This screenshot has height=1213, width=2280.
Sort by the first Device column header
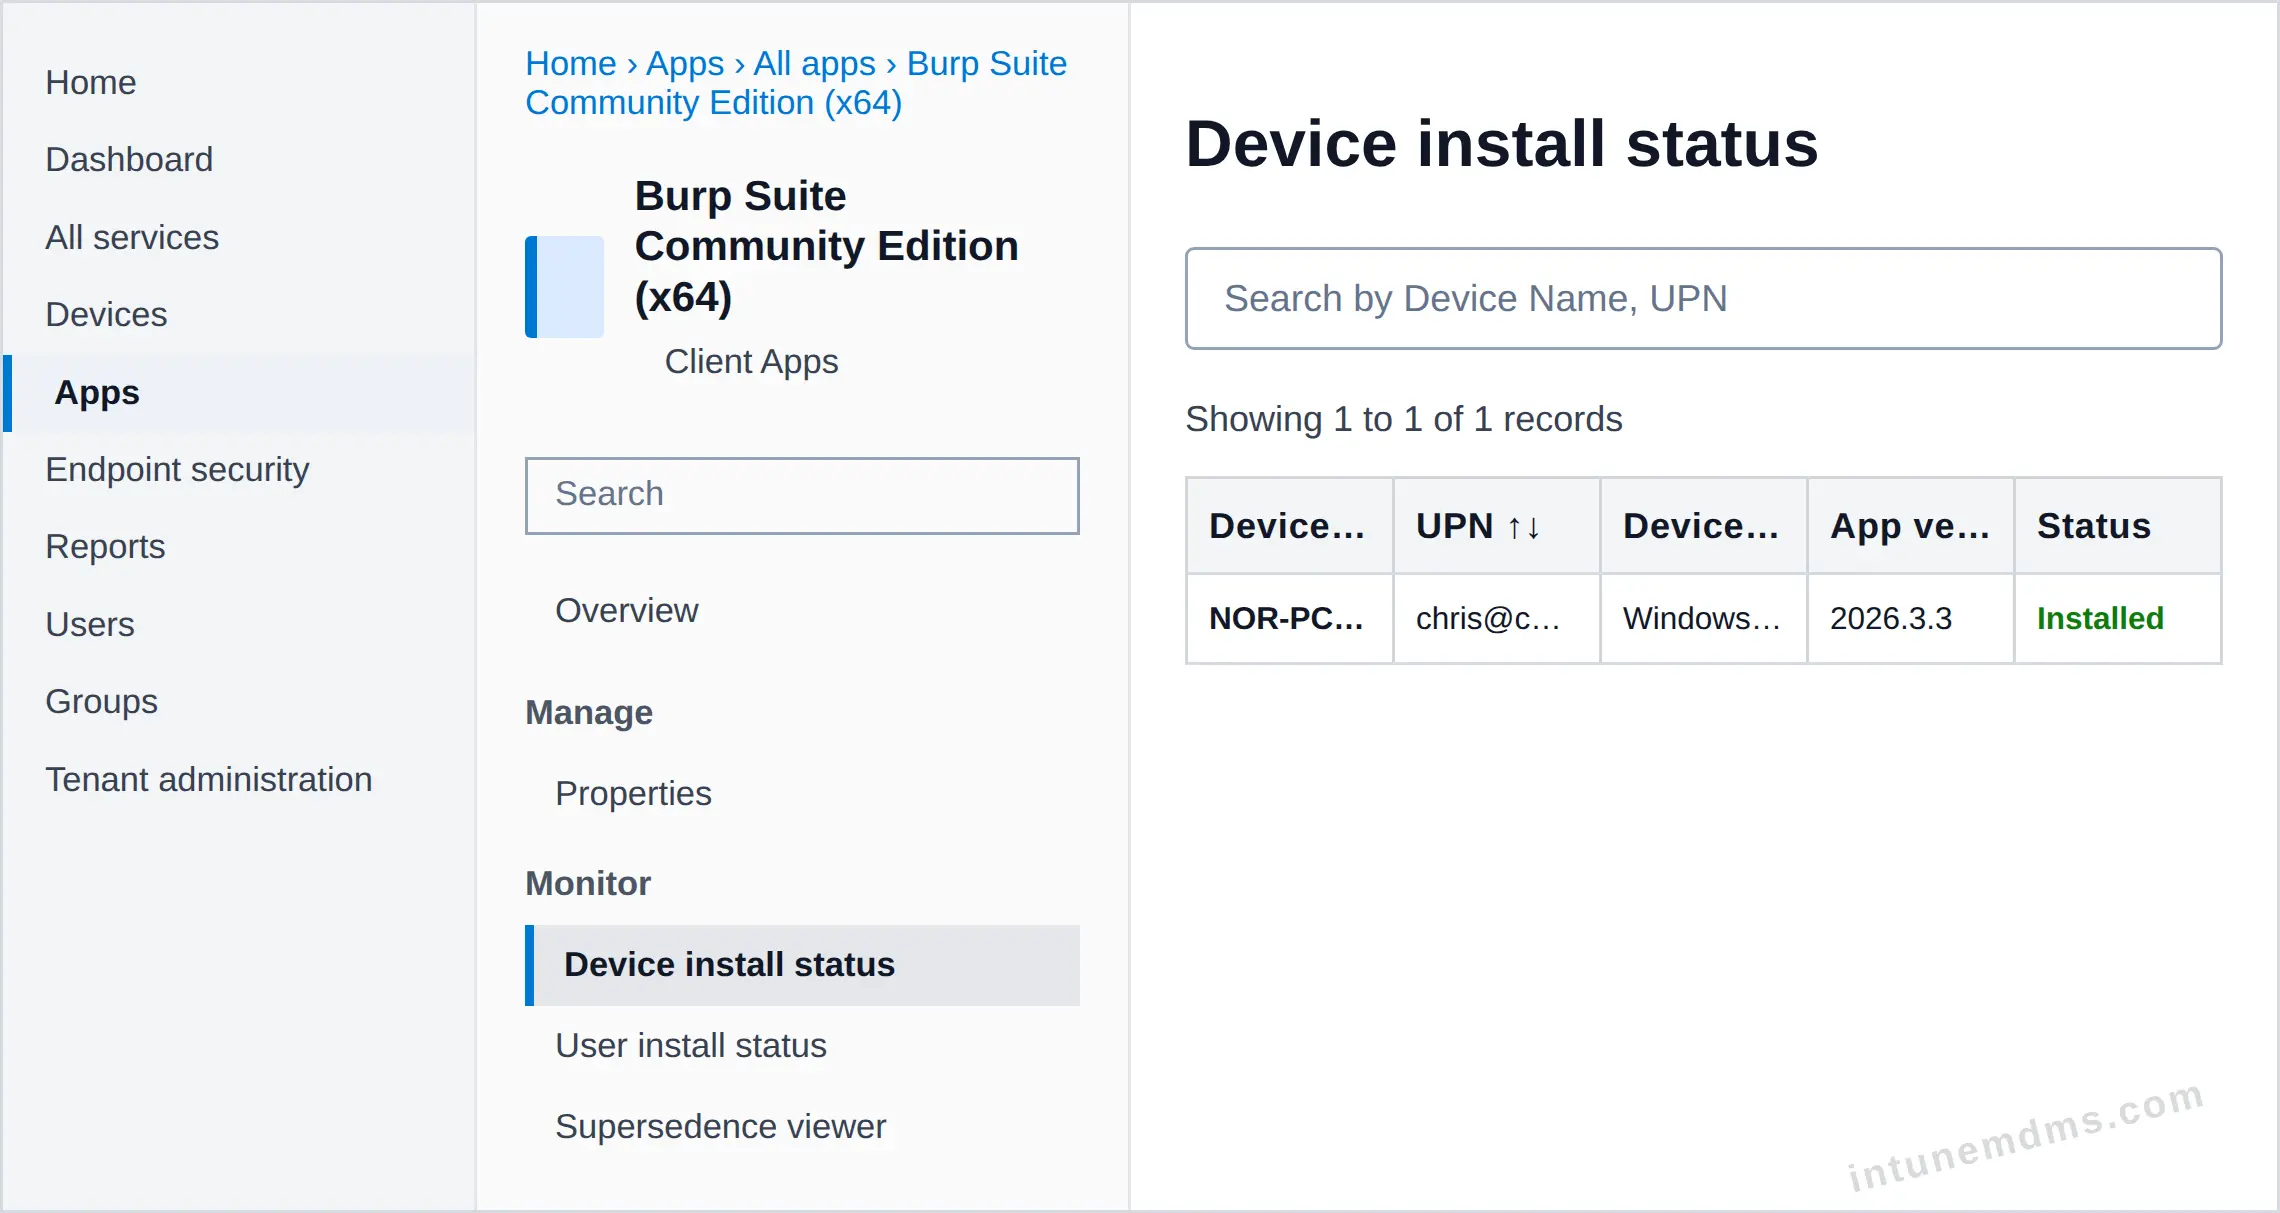pos(1289,526)
